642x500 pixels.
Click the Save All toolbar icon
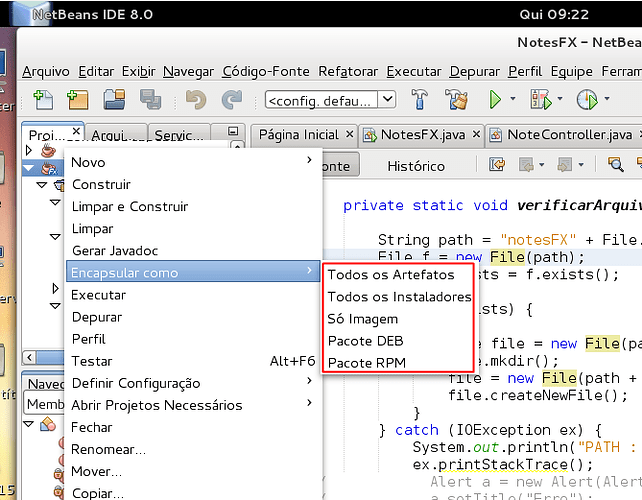coord(150,100)
